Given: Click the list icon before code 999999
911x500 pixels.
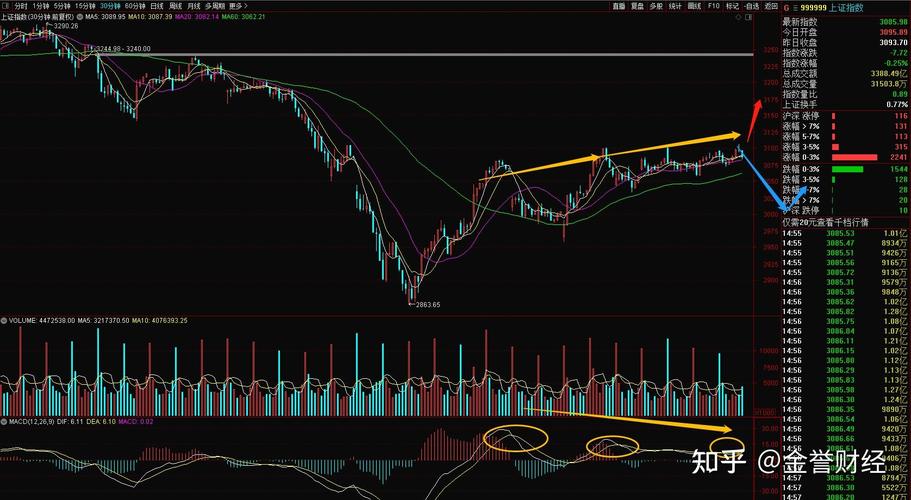Looking at the screenshot, I should tap(796, 6).
